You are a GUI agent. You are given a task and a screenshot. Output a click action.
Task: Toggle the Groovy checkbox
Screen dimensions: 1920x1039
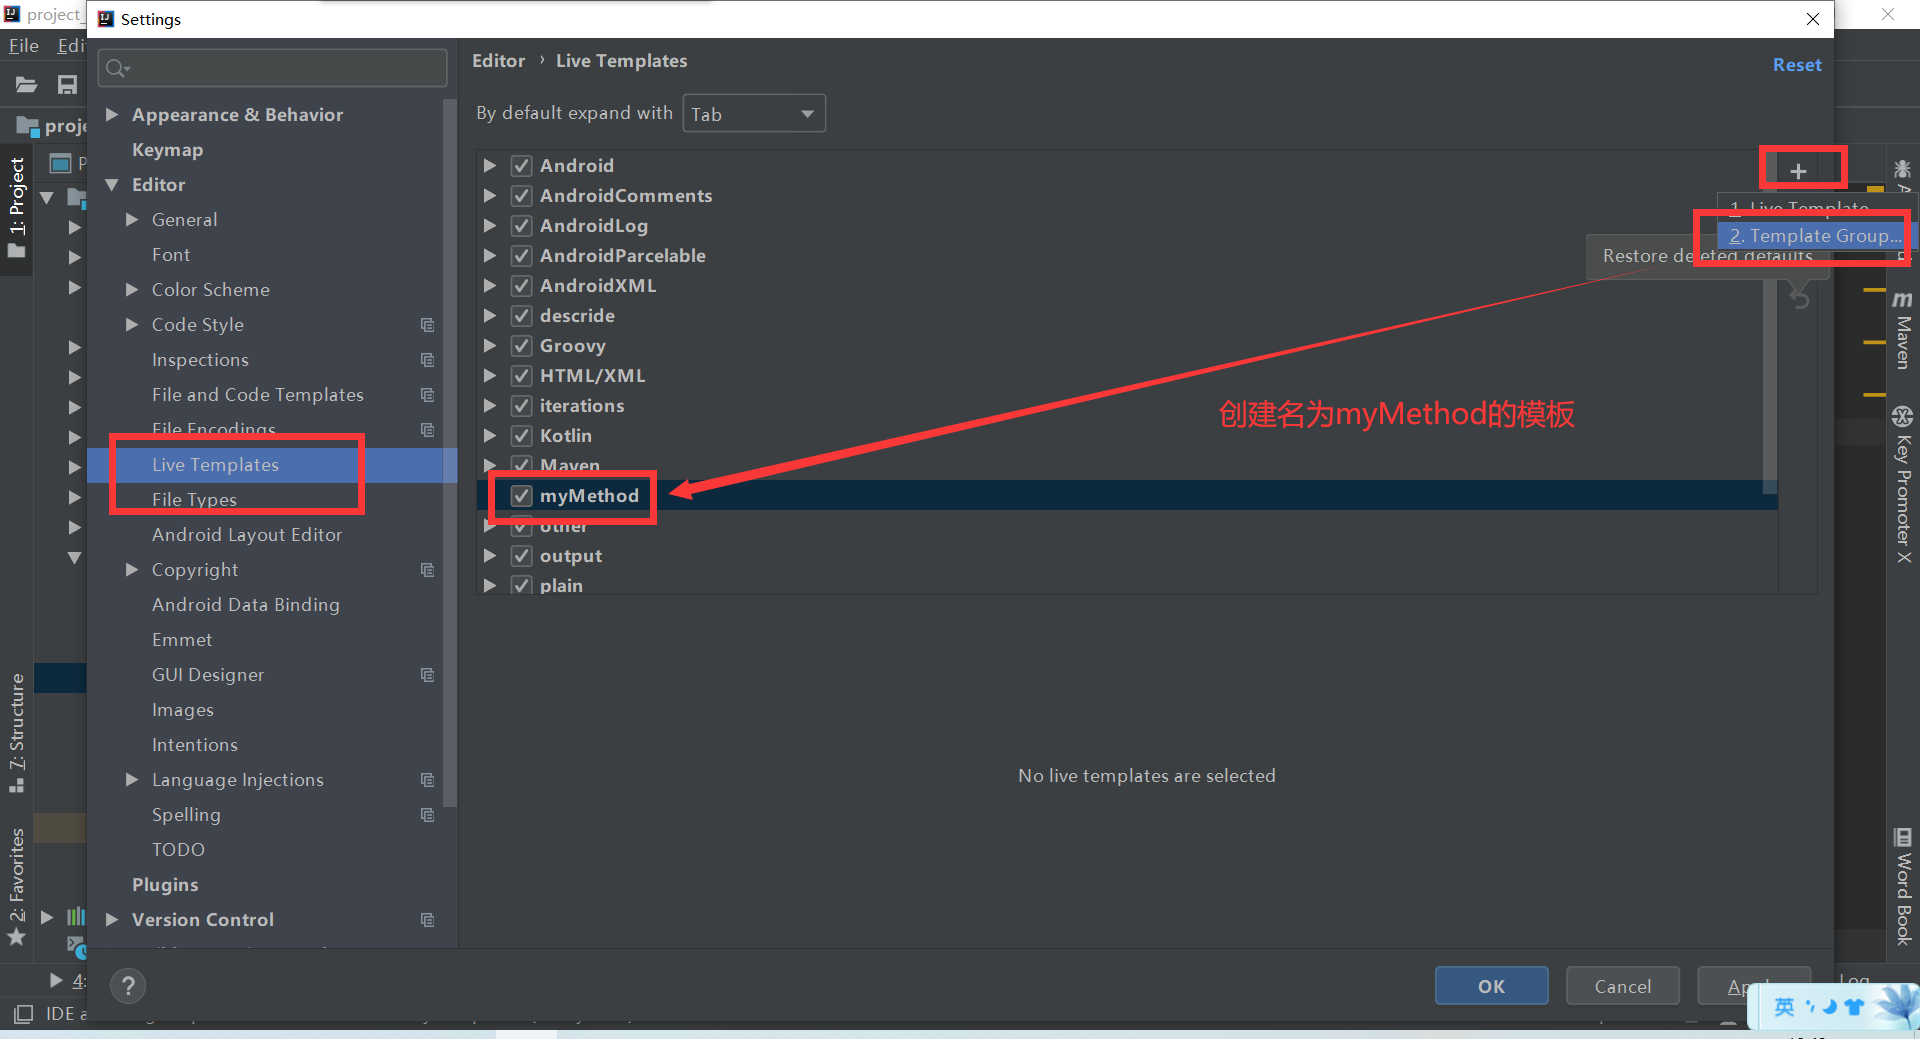[521, 346]
